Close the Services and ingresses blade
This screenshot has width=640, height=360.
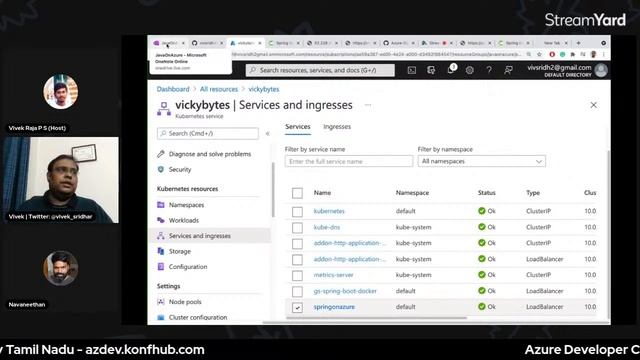pos(593,105)
